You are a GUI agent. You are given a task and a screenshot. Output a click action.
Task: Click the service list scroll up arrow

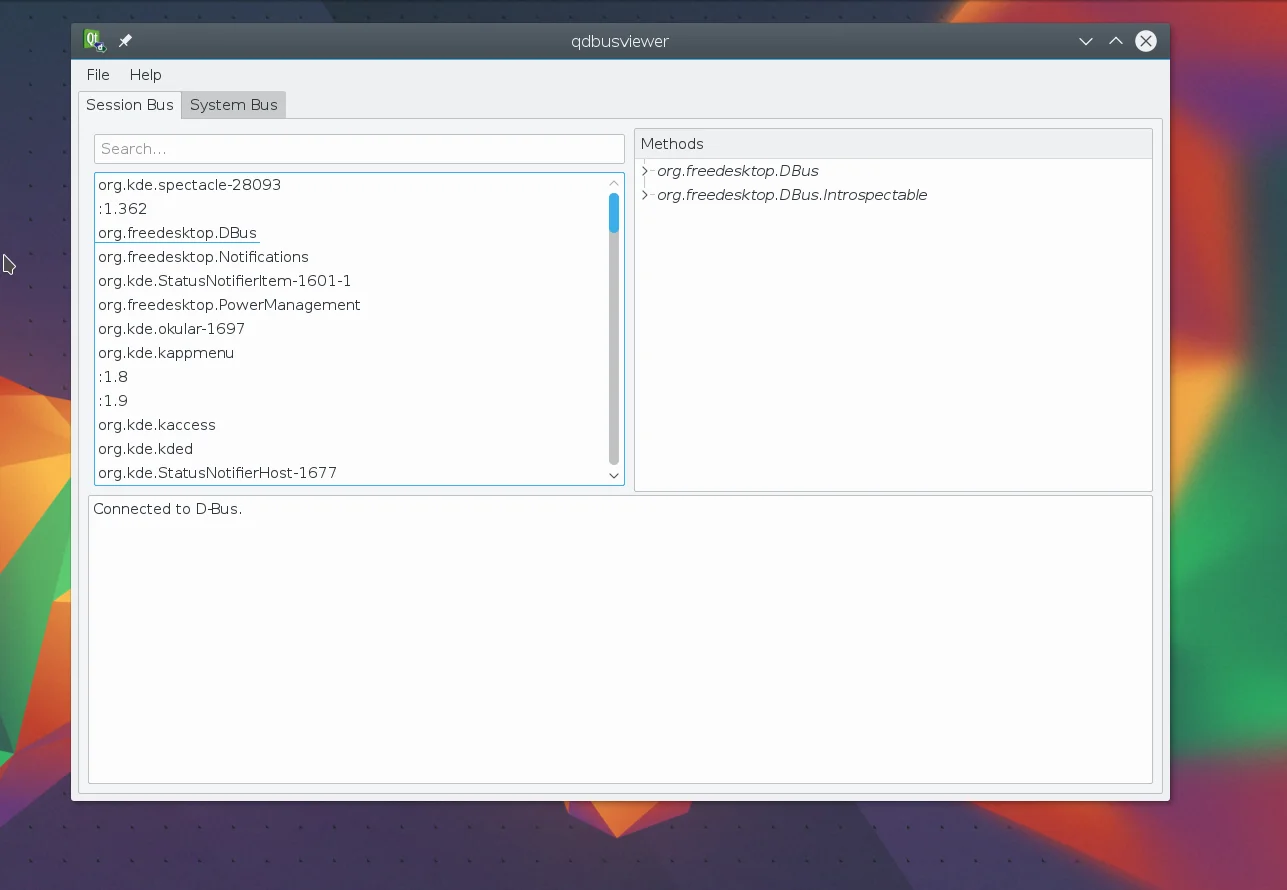coord(614,183)
